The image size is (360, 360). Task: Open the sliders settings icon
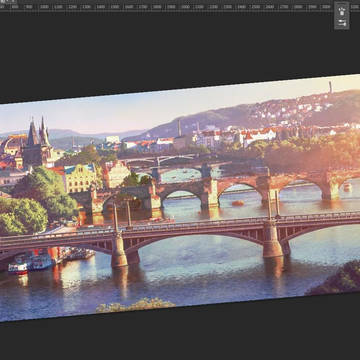342,23
